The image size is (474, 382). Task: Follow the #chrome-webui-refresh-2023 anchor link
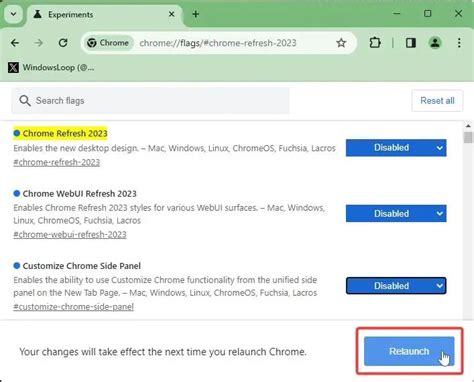pyautogui.click(x=70, y=235)
